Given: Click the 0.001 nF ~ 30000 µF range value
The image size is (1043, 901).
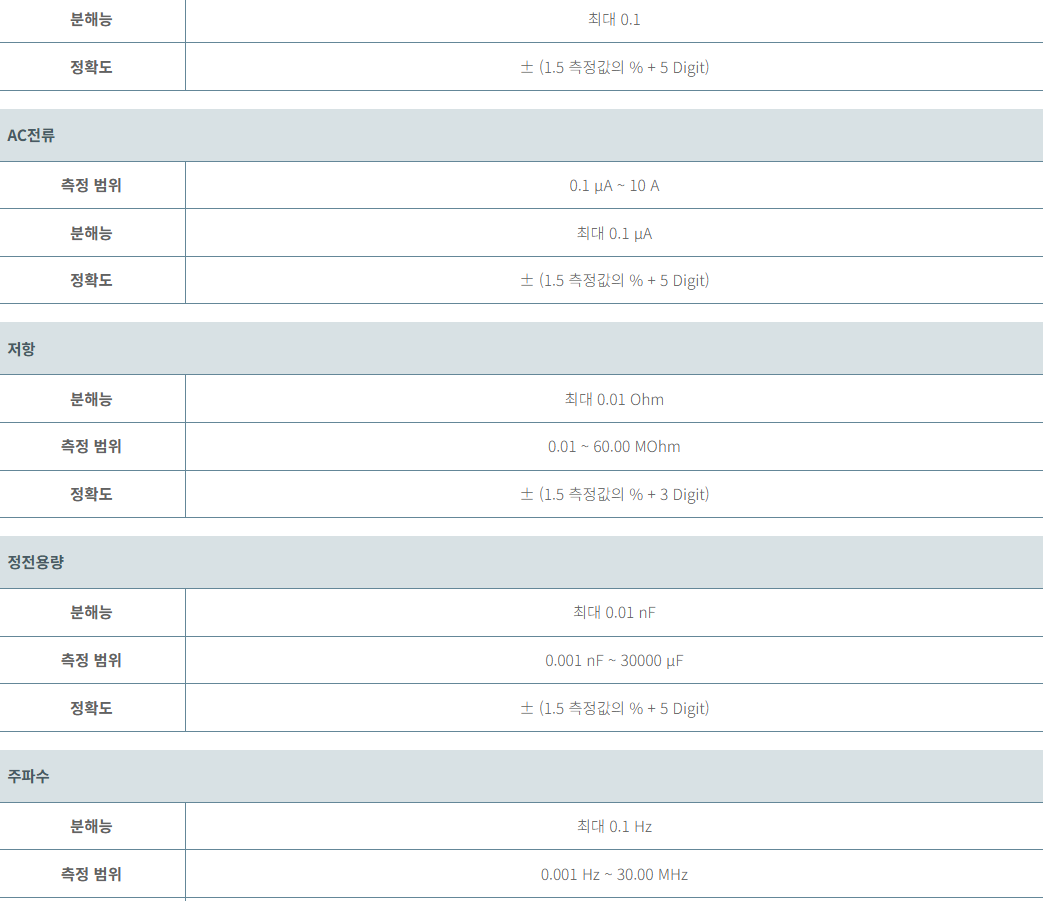Looking at the screenshot, I should 614,660.
